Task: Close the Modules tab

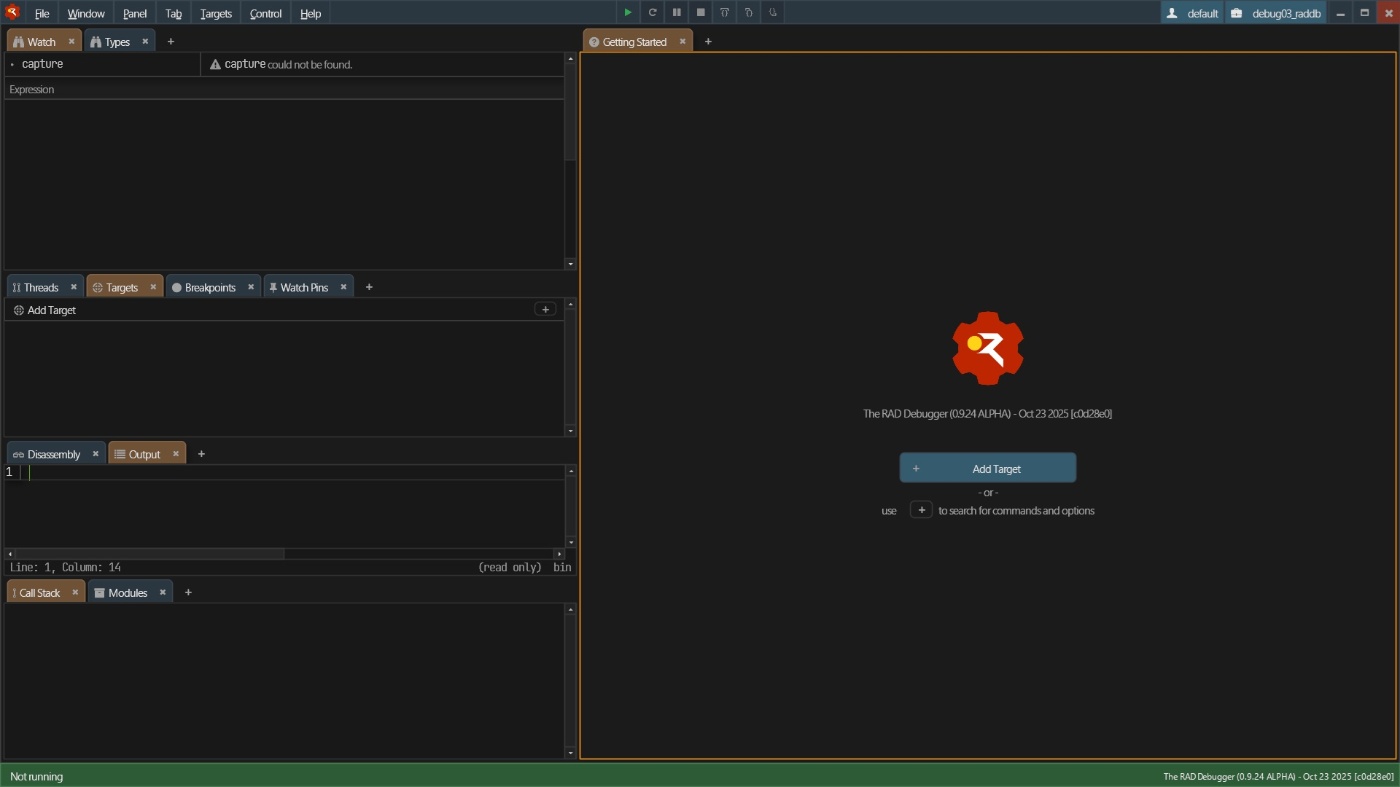Action: click(162, 592)
